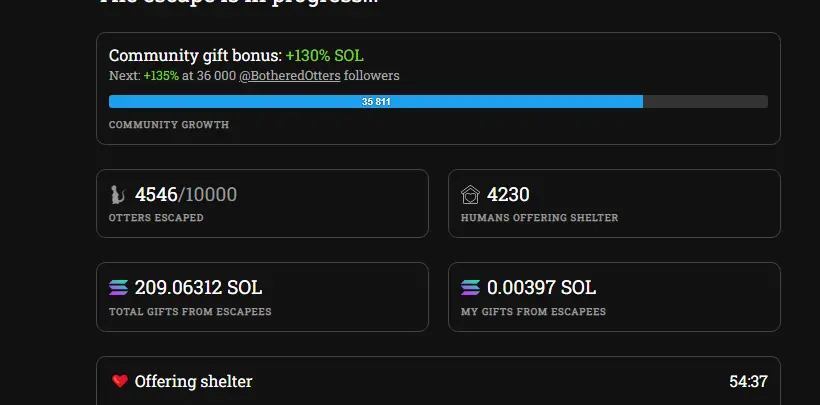Click the +135% next bonus text

coord(161,76)
